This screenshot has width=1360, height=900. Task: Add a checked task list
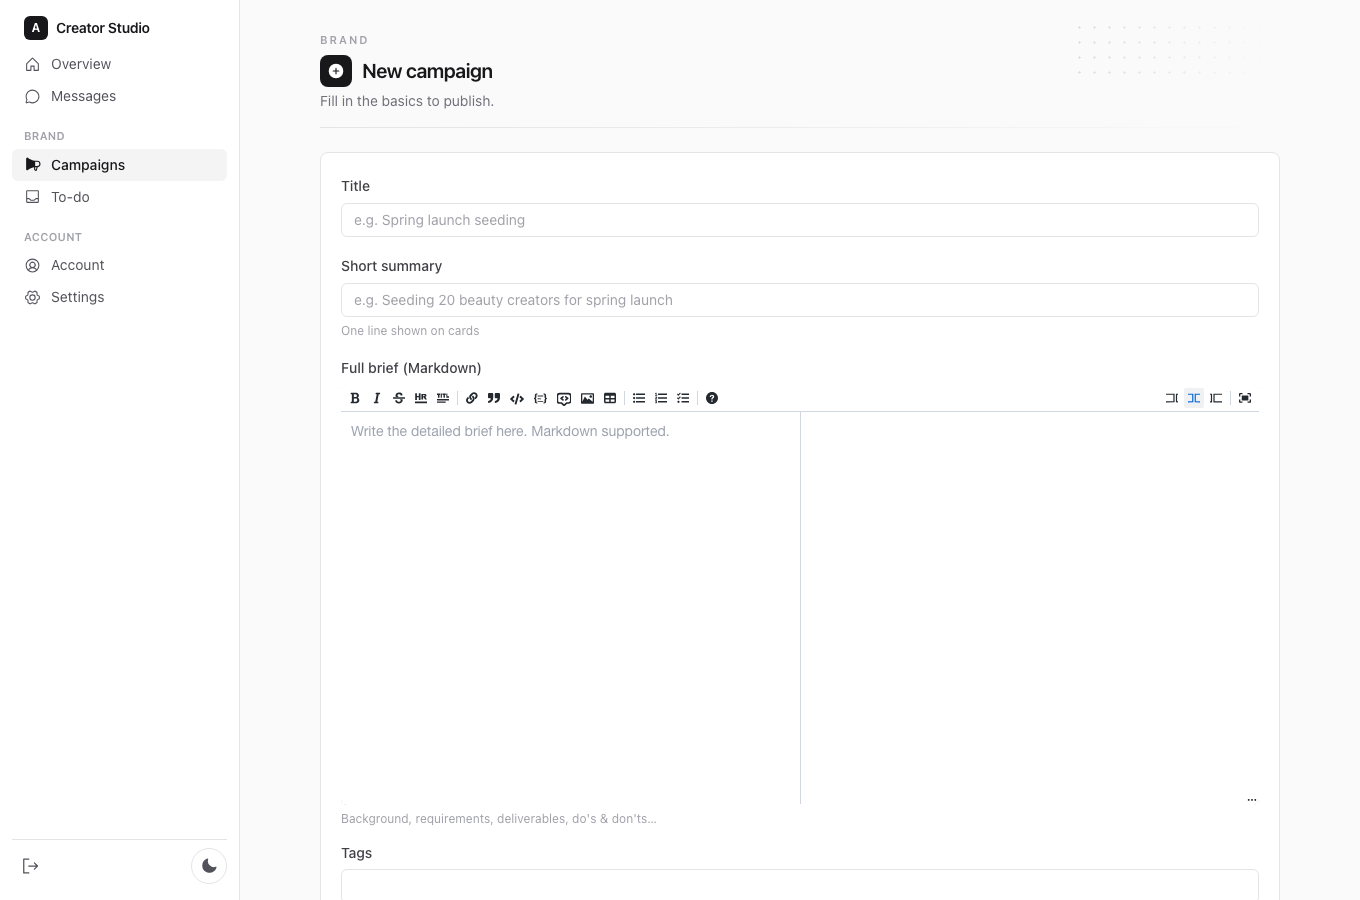click(x=683, y=398)
